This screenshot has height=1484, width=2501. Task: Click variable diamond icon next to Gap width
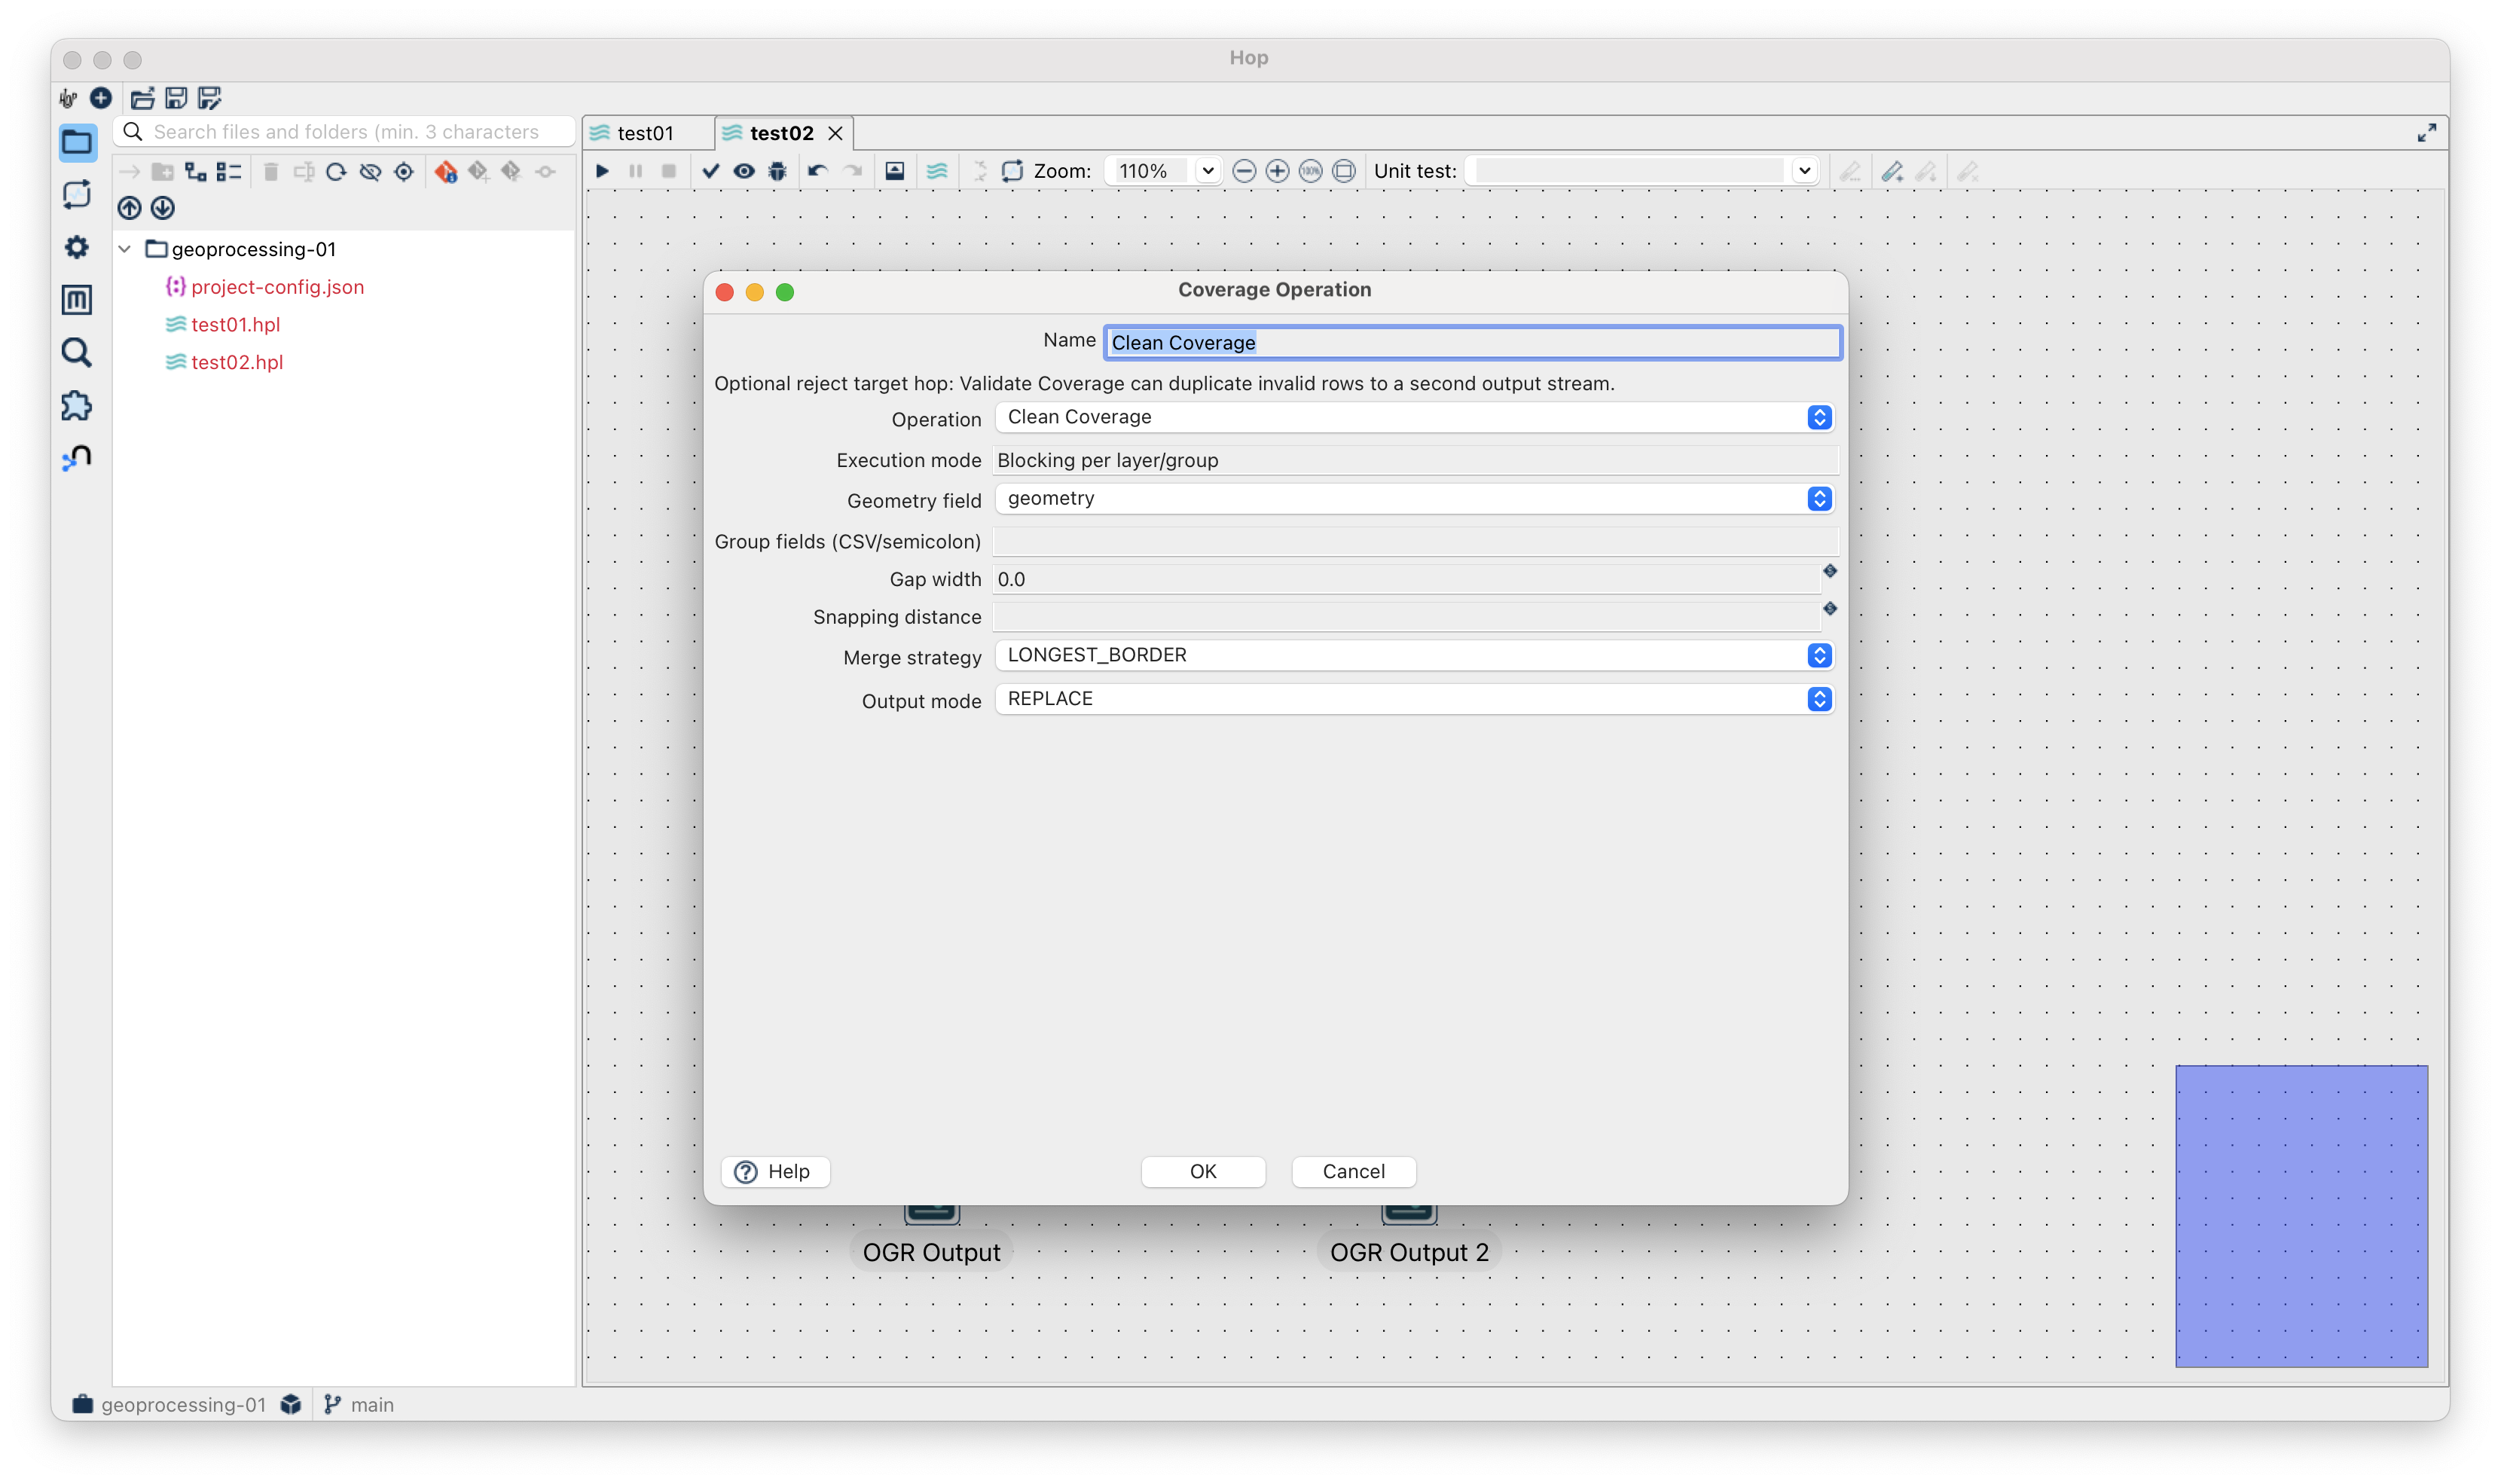1829,571
